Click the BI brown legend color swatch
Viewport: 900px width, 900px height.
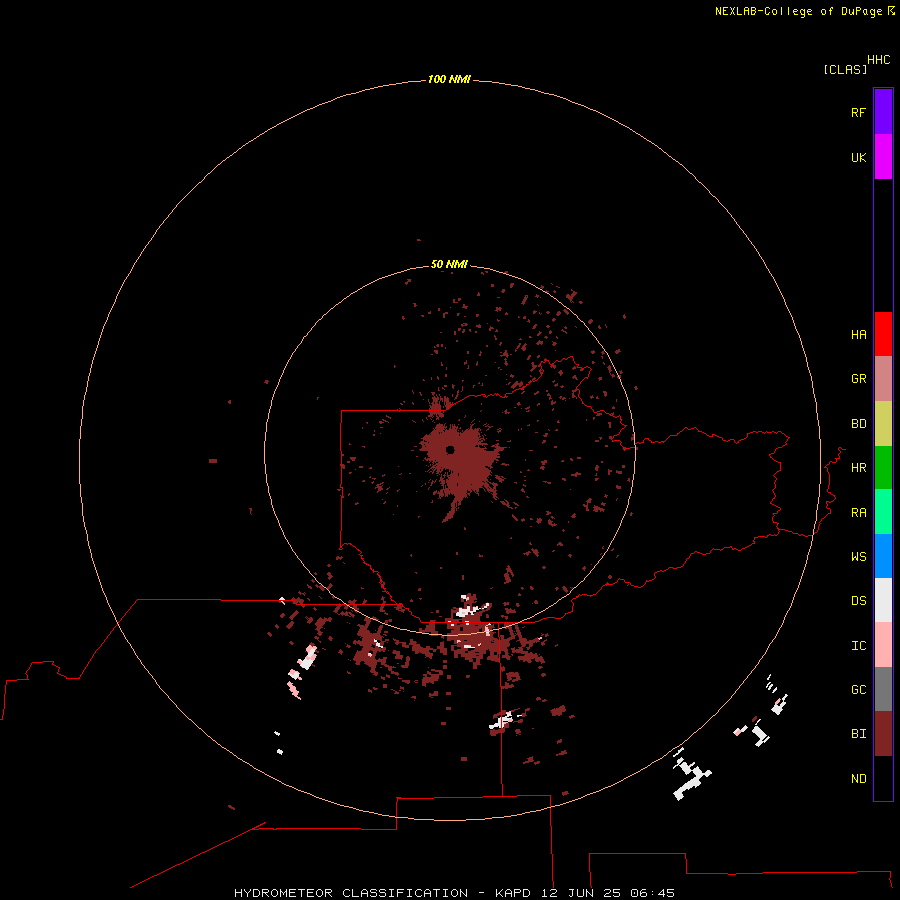click(x=883, y=734)
